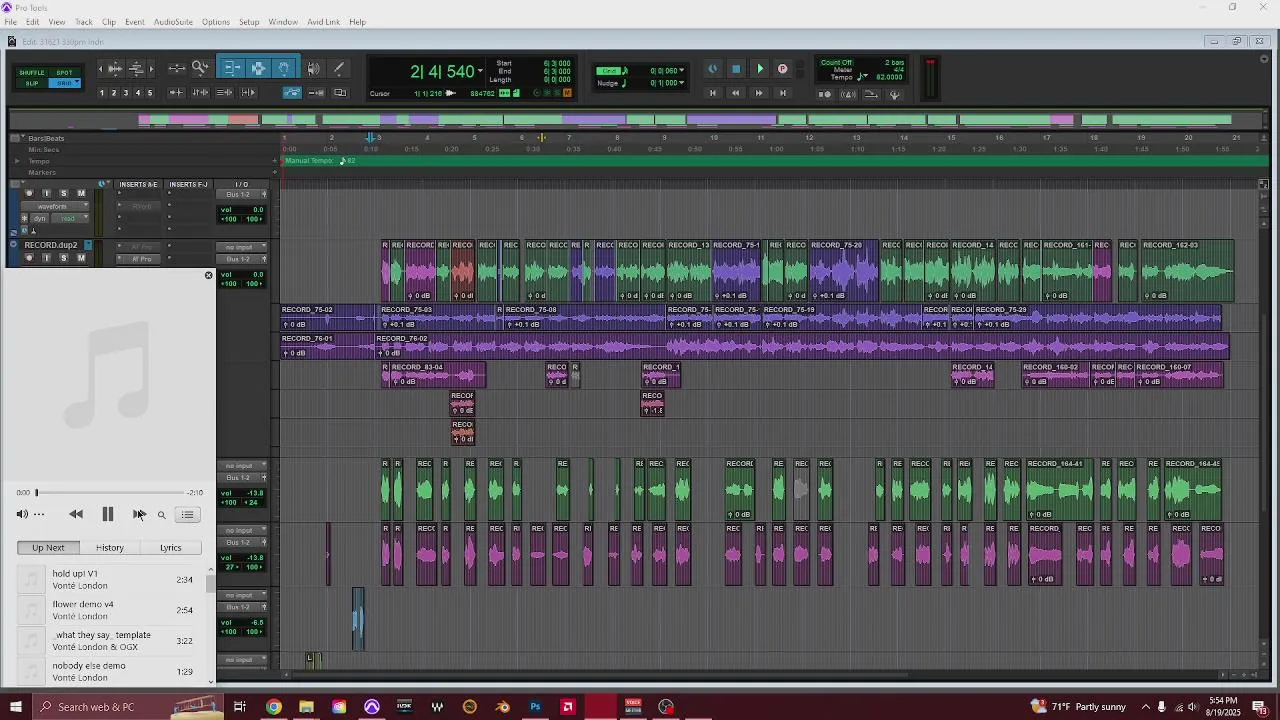The image size is (1280, 720).
Task: Open Windows Task View
Action: [x=240, y=707]
